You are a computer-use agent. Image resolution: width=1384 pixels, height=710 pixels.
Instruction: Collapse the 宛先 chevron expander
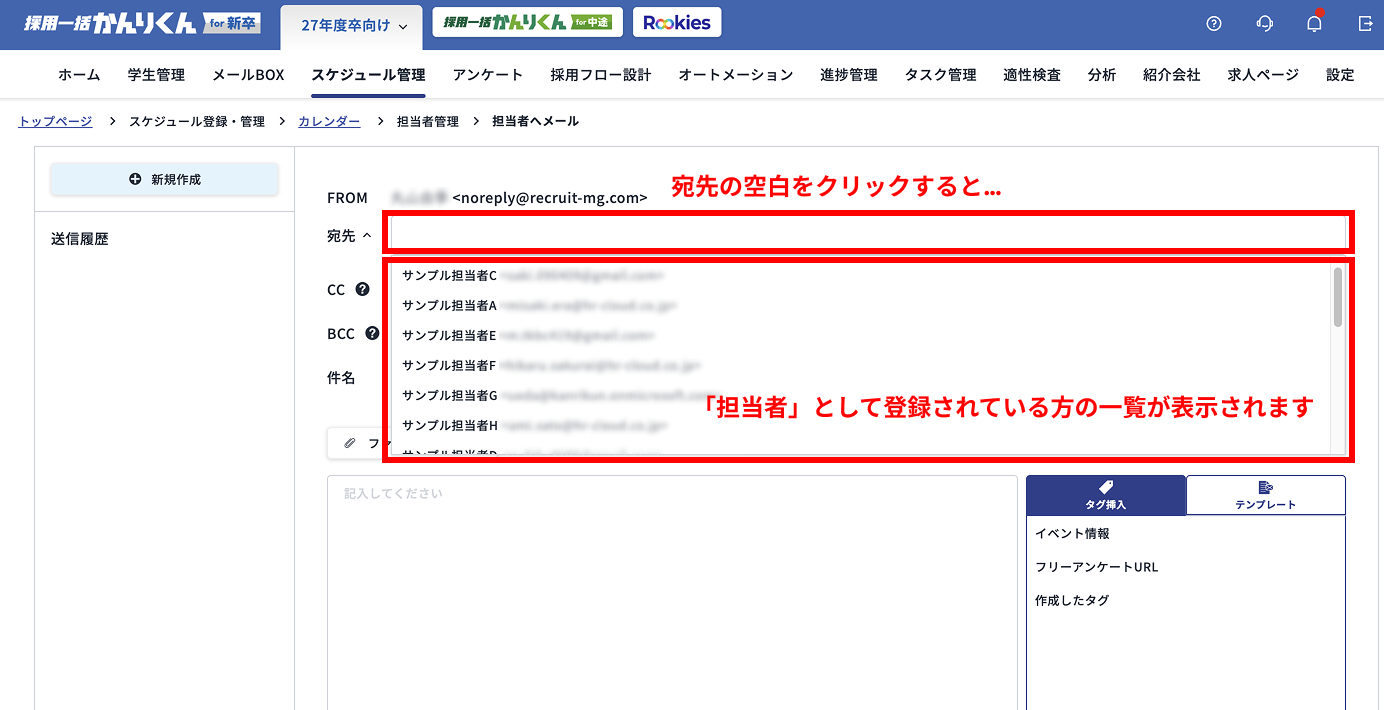point(367,237)
